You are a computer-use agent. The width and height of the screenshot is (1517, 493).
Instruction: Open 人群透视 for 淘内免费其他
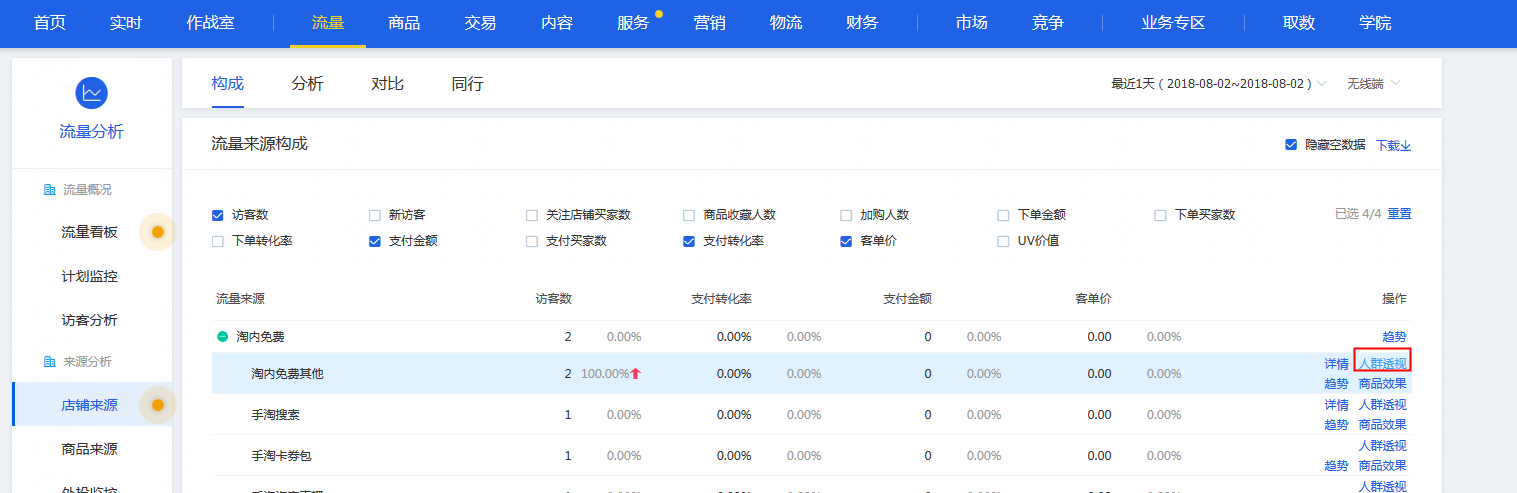point(1382,364)
